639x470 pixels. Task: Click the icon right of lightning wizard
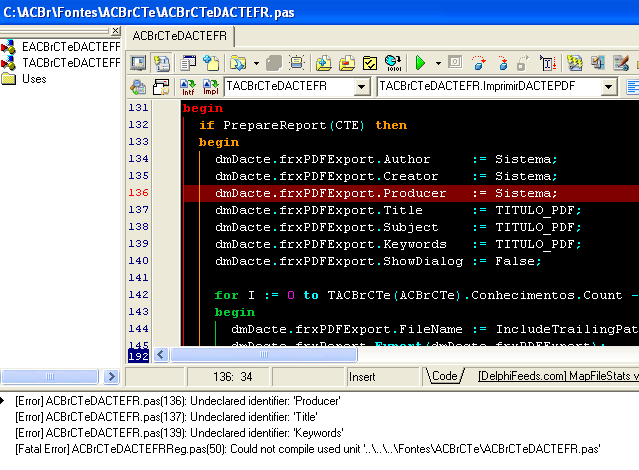tap(597, 63)
